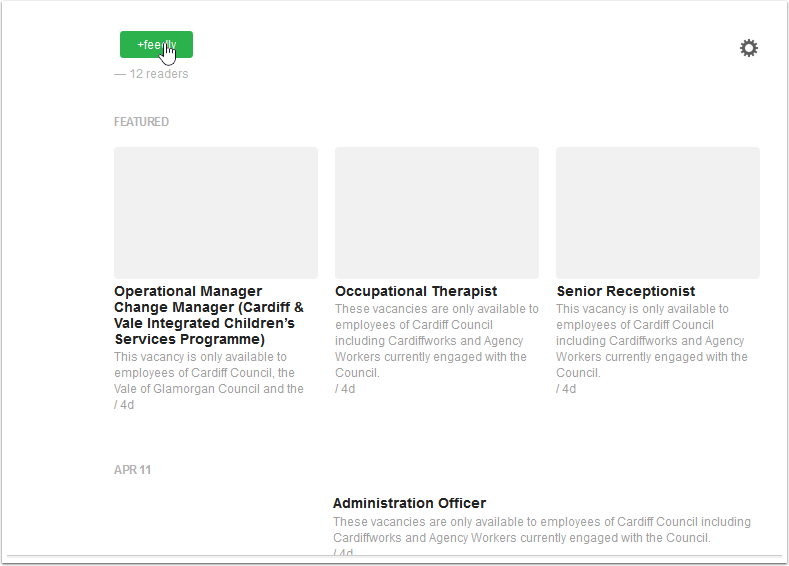This screenshot has height=566, width=789.
Task: Click the Occupational Therapist vacancy summary text
Action: 436,341
